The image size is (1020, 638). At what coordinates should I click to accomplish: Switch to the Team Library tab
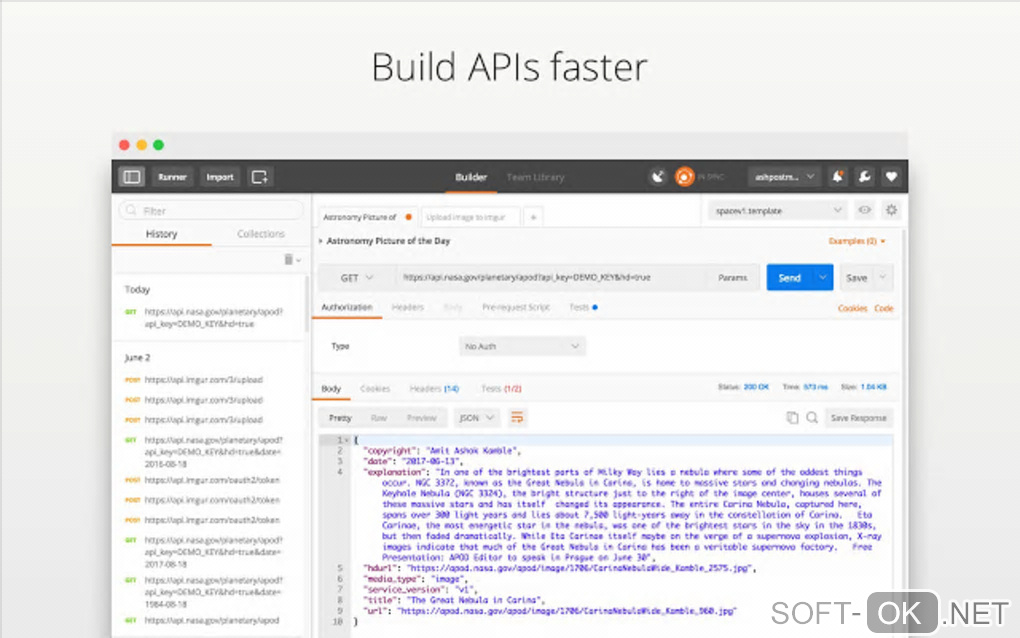pyautogui.click(x=535, y=177)
